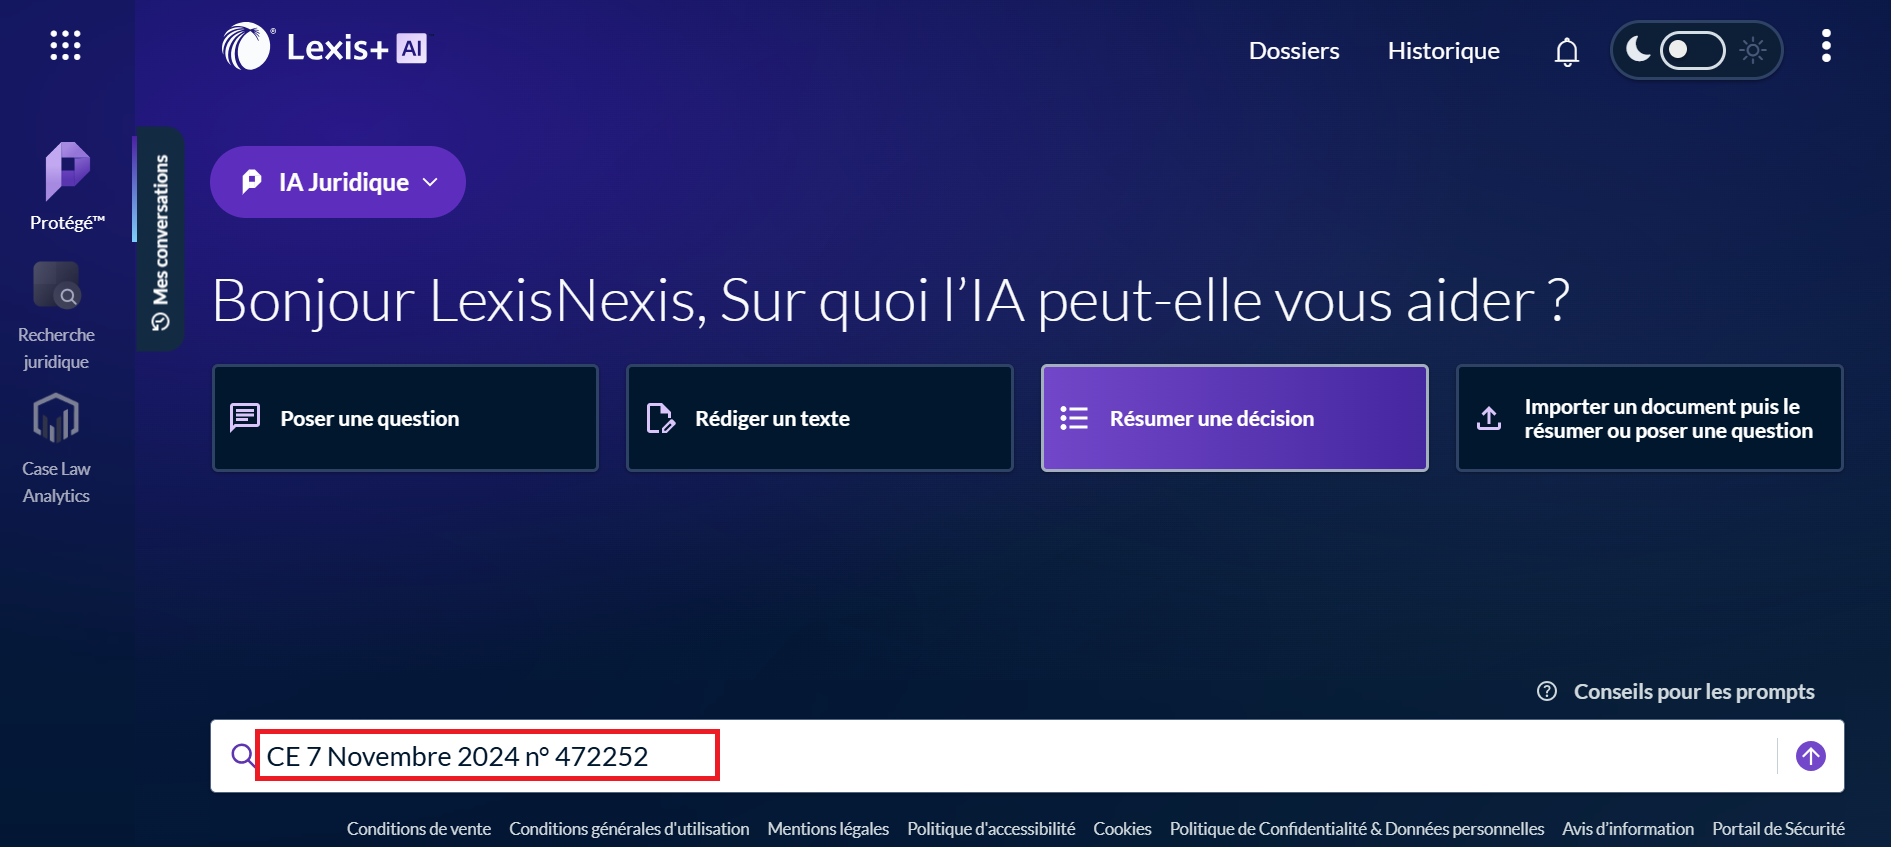1891x847 pixels.
Task: Open the three-dot more options menu
Action: pos(1825,46)
